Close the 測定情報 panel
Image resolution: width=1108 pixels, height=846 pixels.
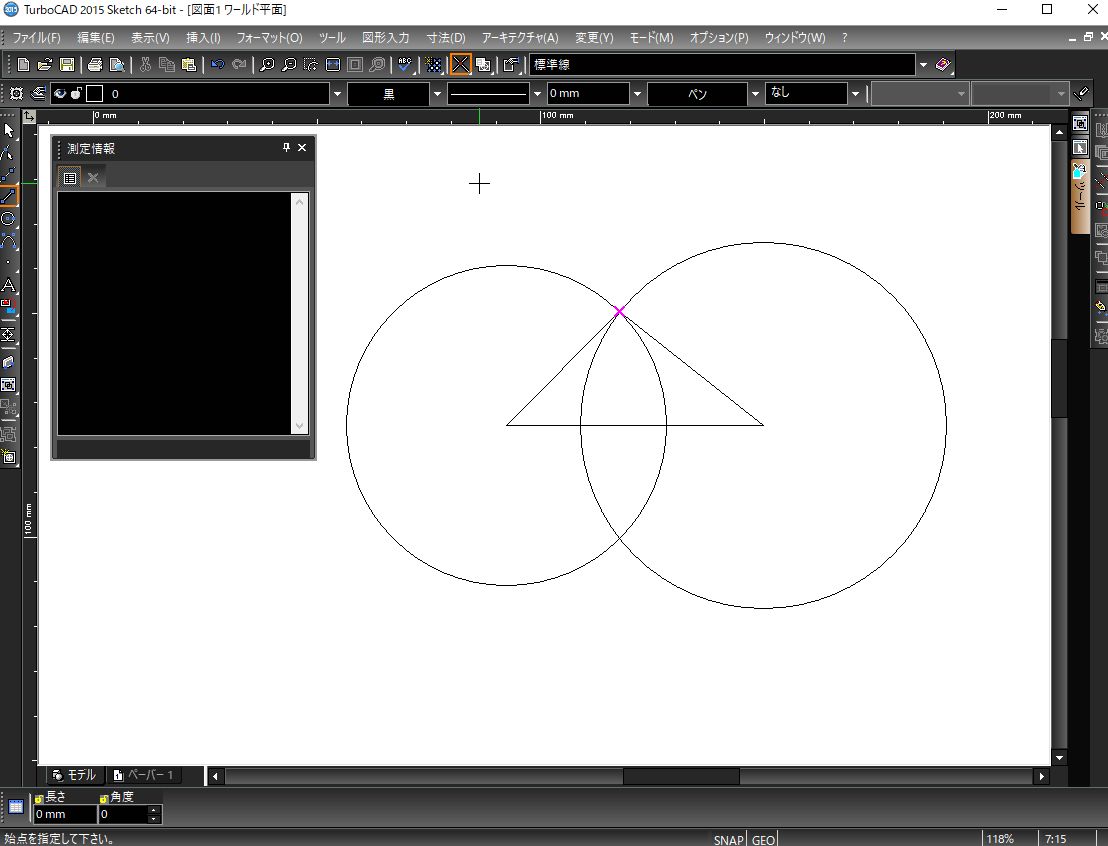point(302,147)
